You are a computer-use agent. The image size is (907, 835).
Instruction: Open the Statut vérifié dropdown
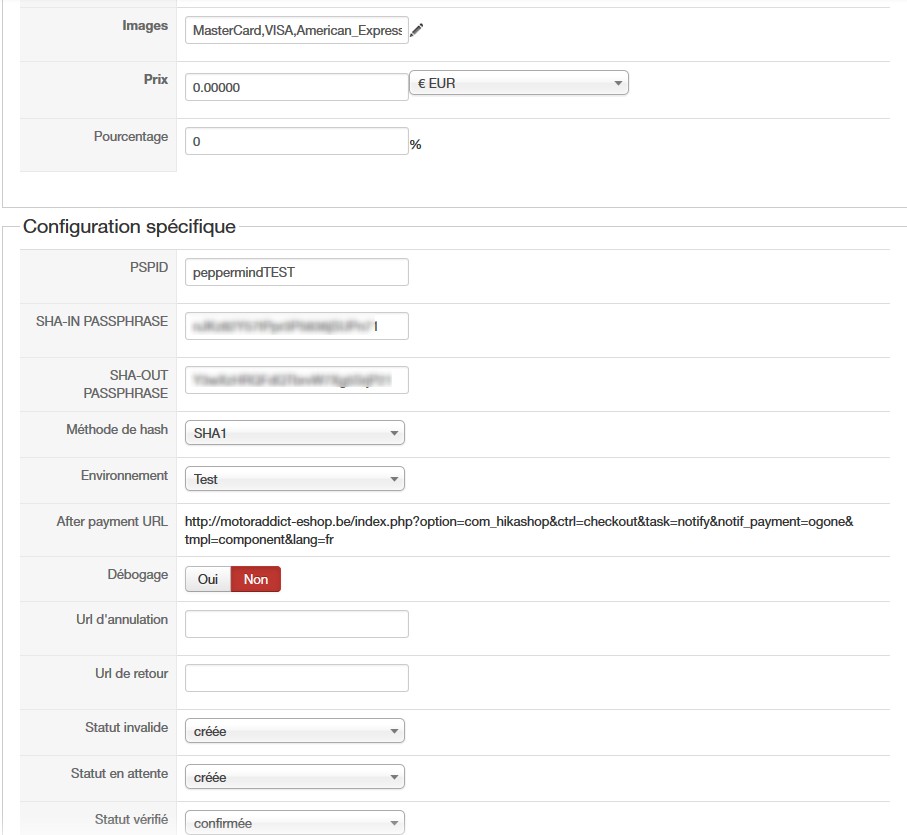tap(295, 823)
